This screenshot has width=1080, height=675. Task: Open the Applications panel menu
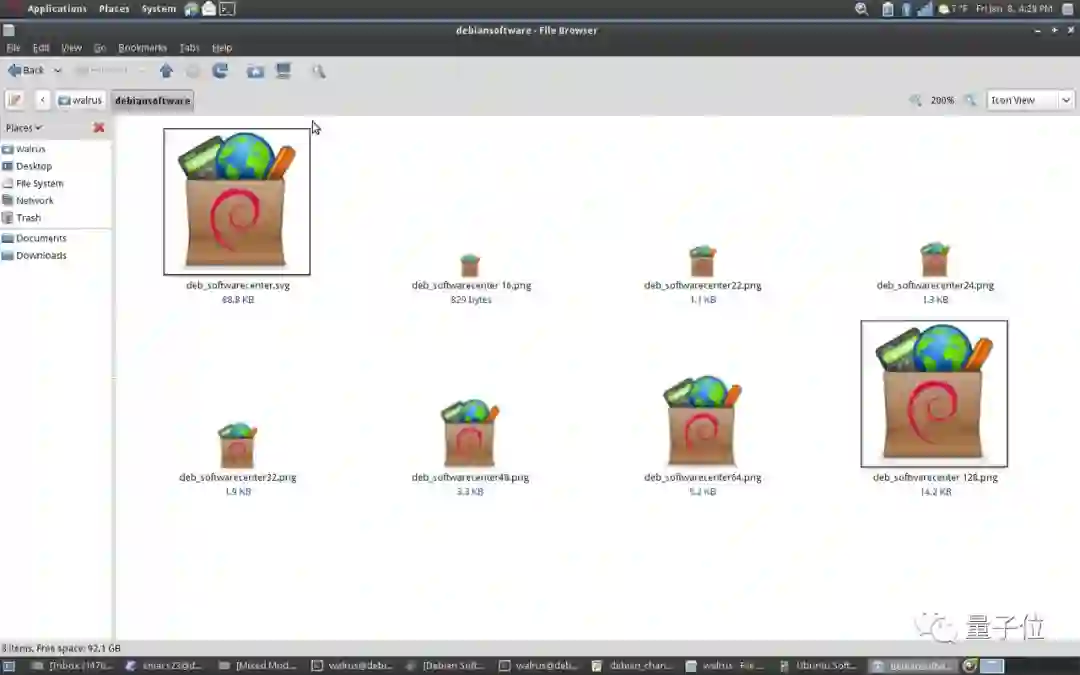[x=56, y=9]
